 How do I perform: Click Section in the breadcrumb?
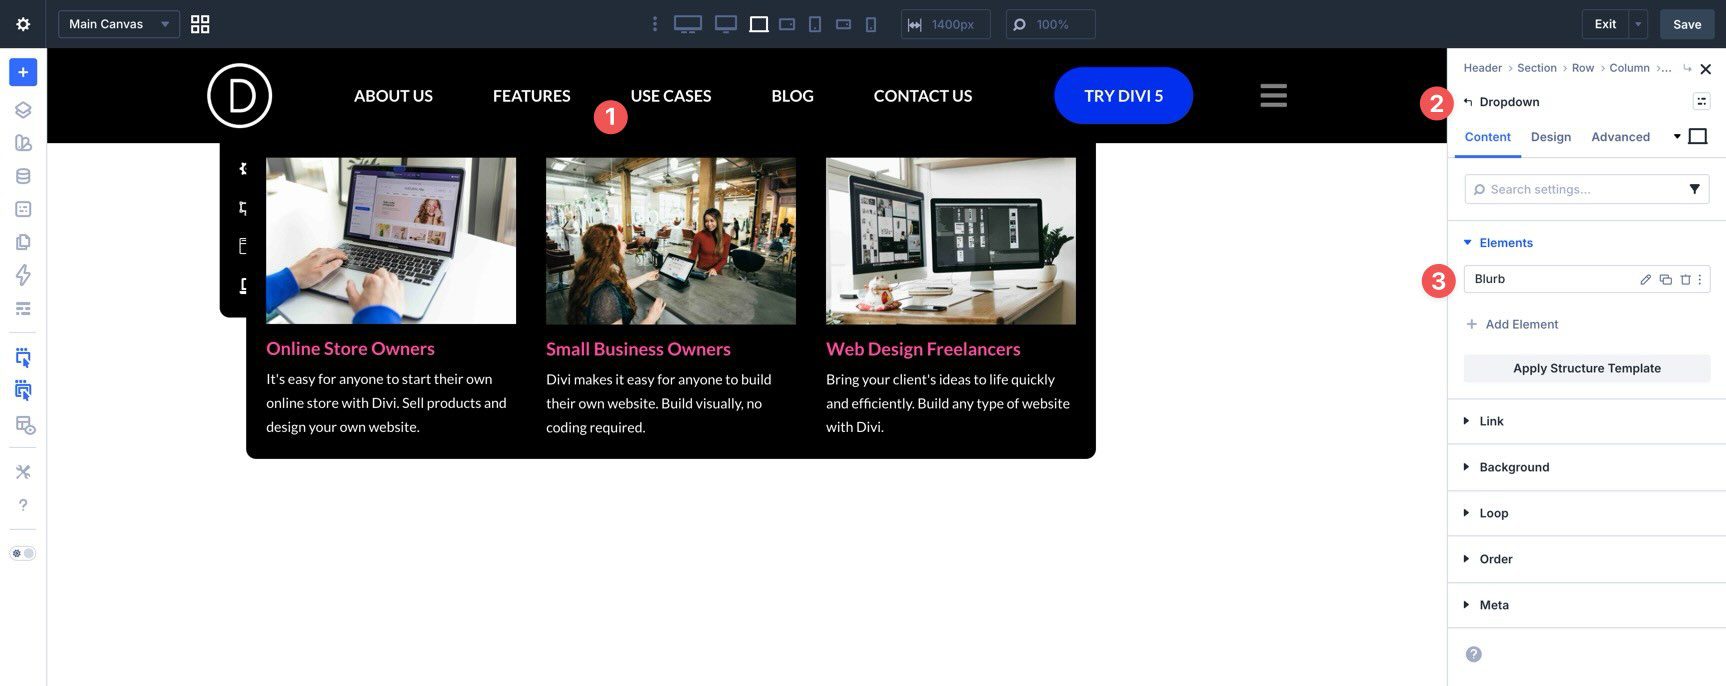tap(1536, 68)
